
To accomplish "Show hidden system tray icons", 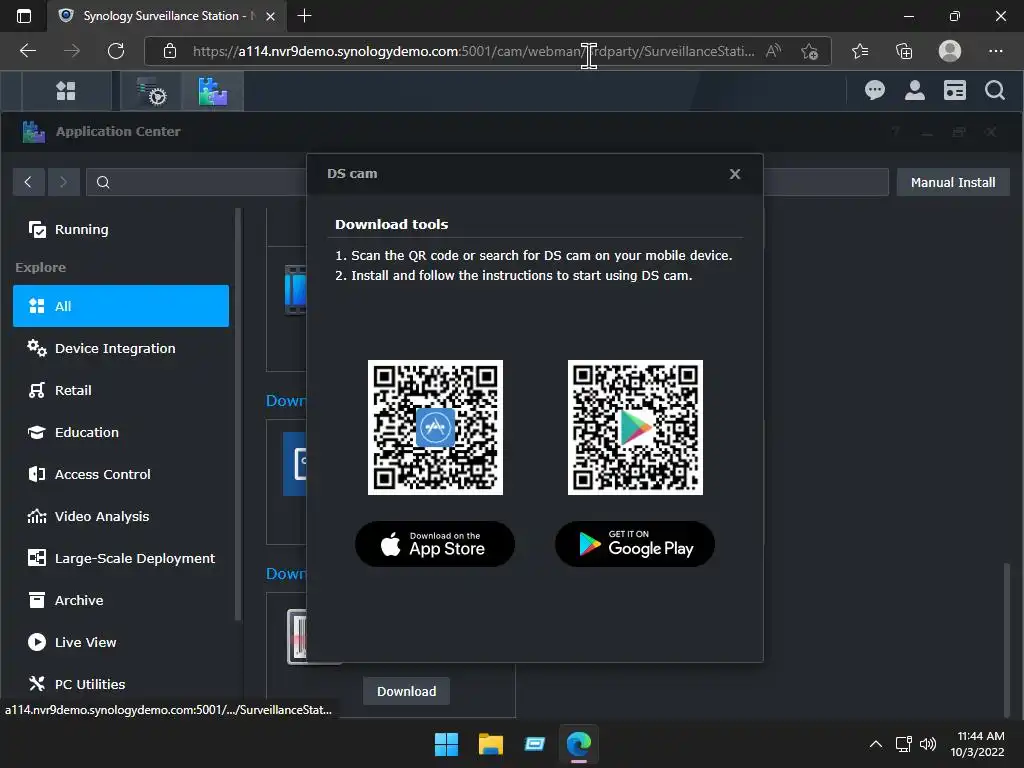I will [x=876, y=744].
